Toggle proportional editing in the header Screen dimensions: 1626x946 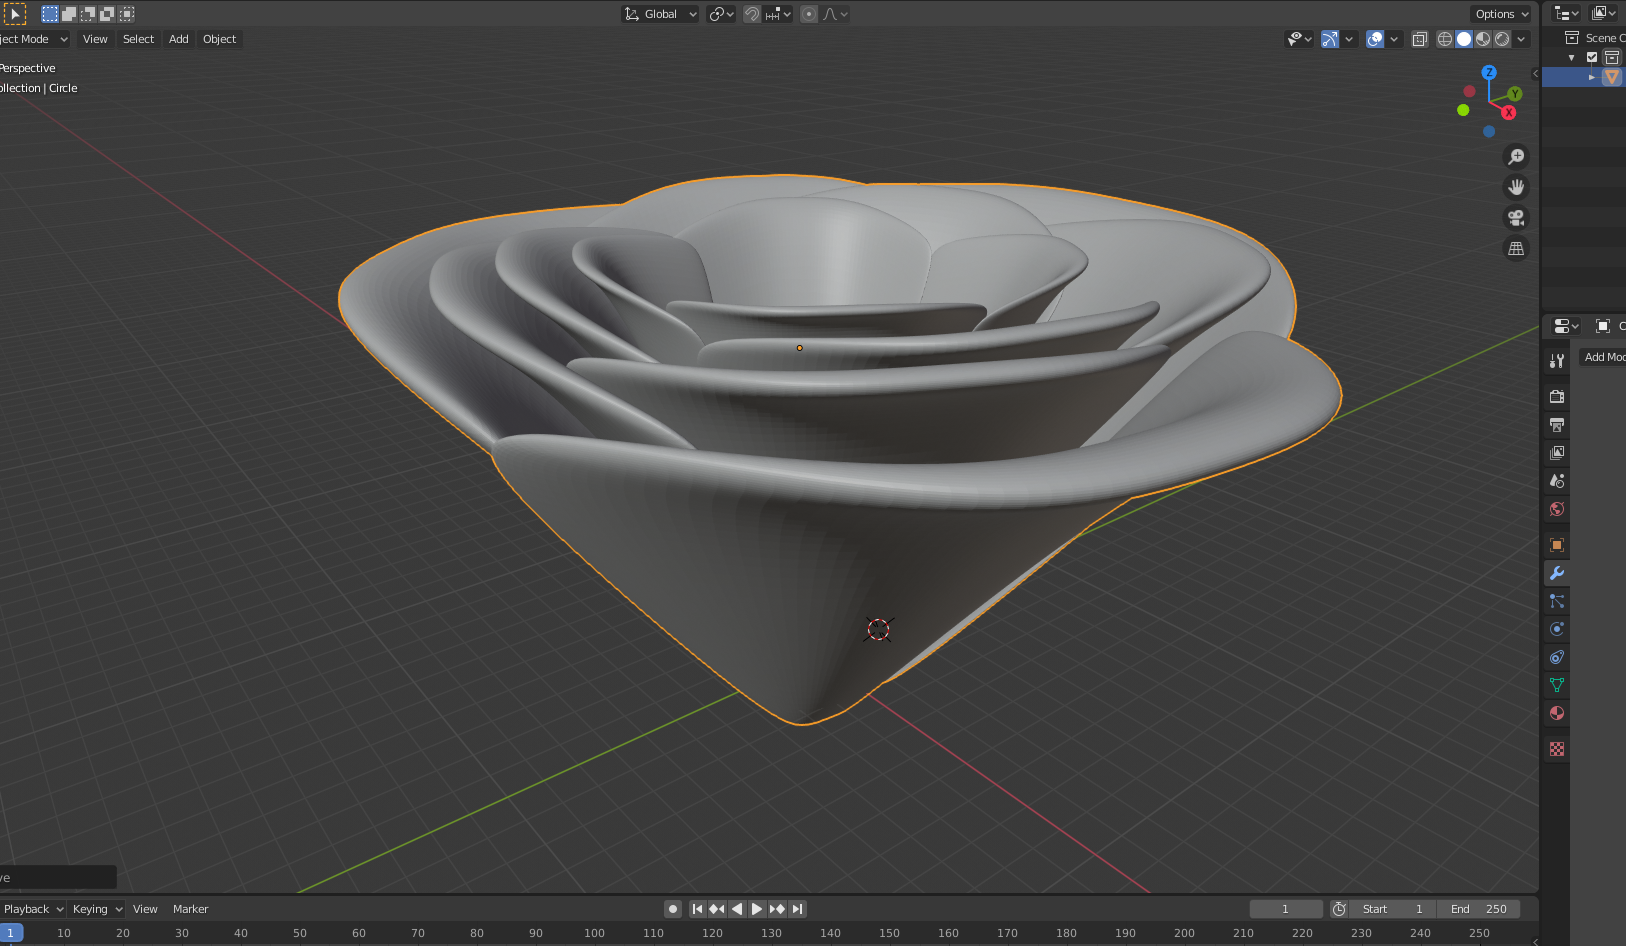808,13
